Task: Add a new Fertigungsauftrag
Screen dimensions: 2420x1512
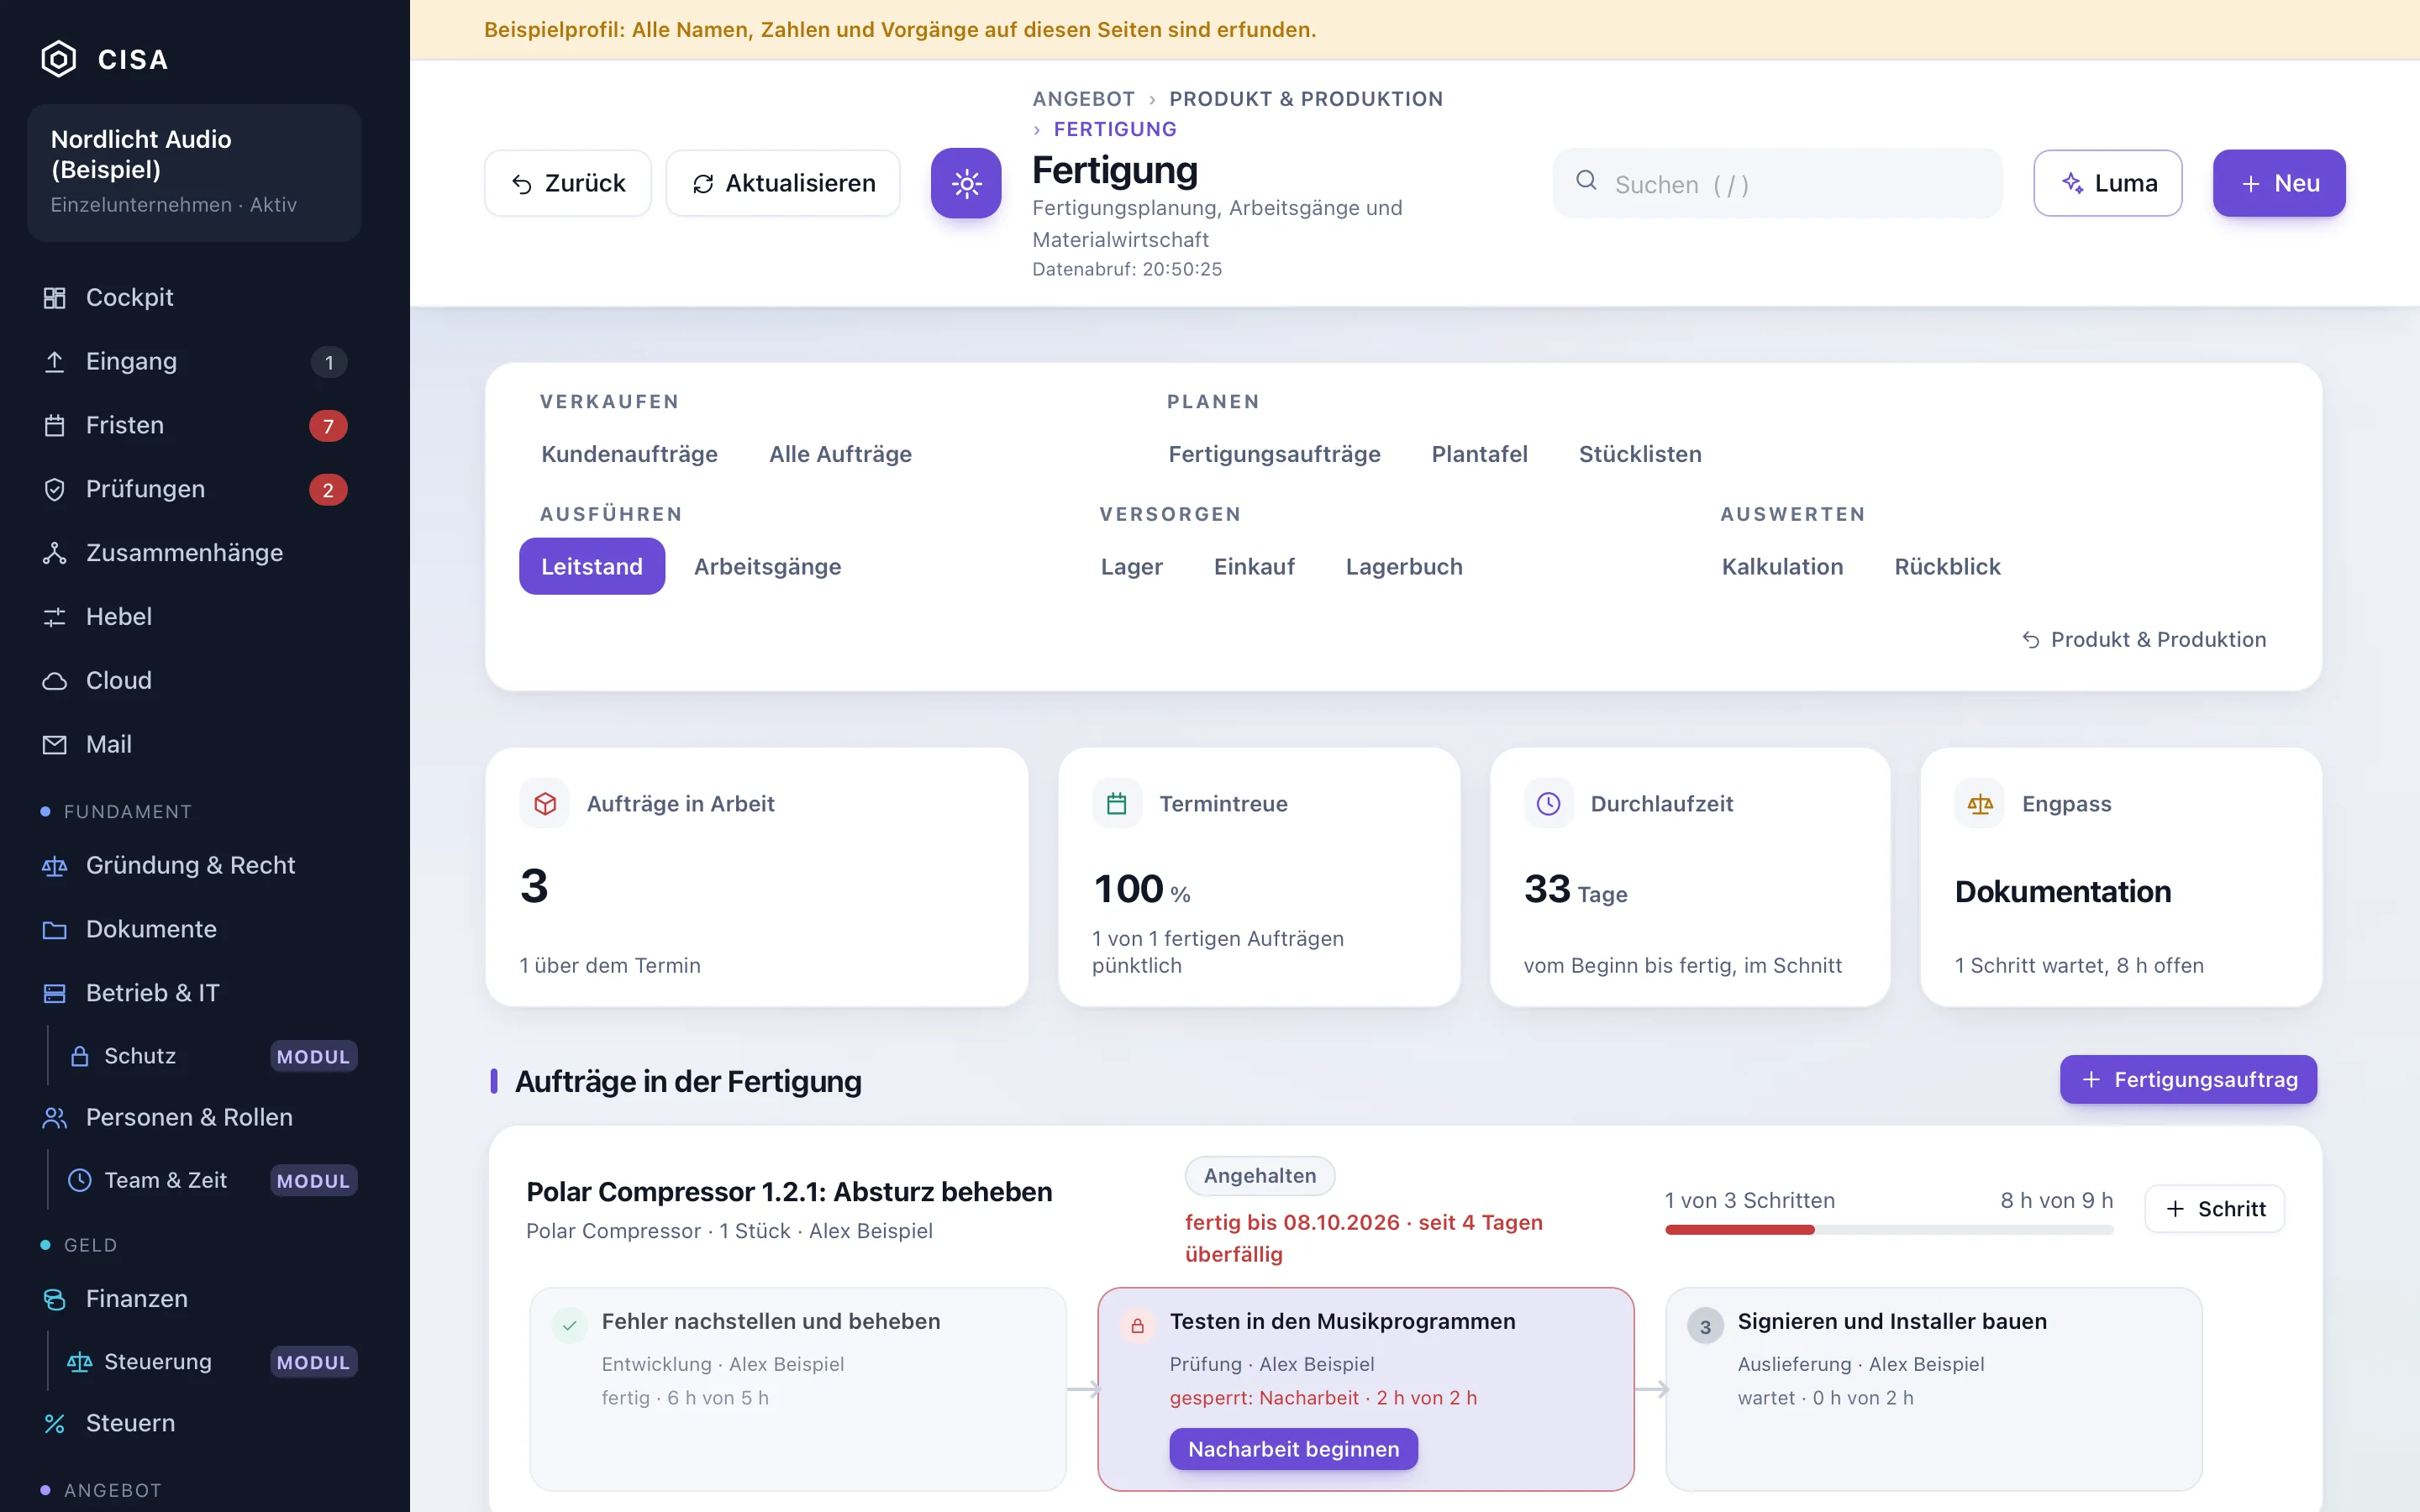Action: [2188, 1080]
